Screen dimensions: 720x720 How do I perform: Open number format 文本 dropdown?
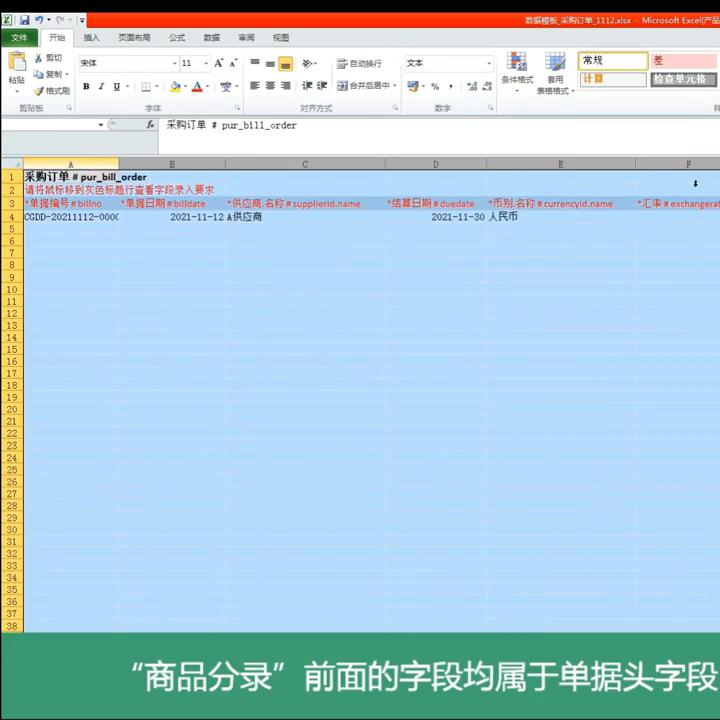(489, 63)
